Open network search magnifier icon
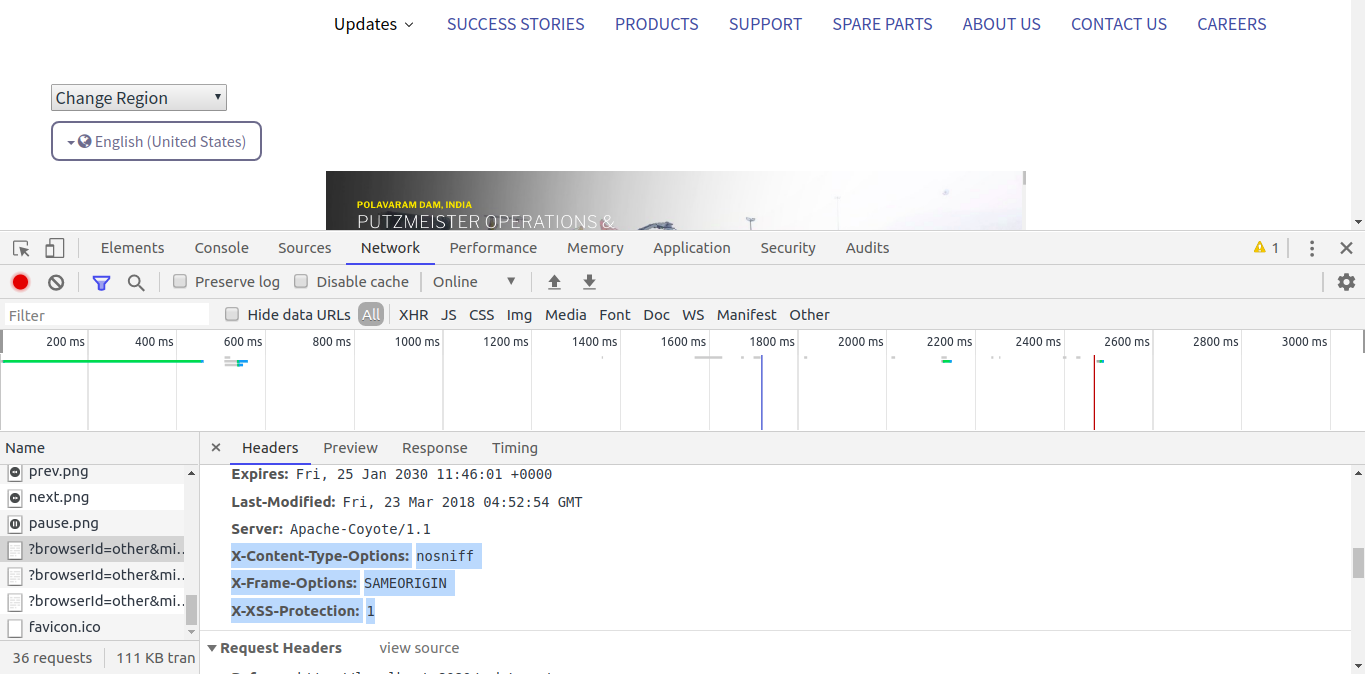 click(x=136, y=282)
